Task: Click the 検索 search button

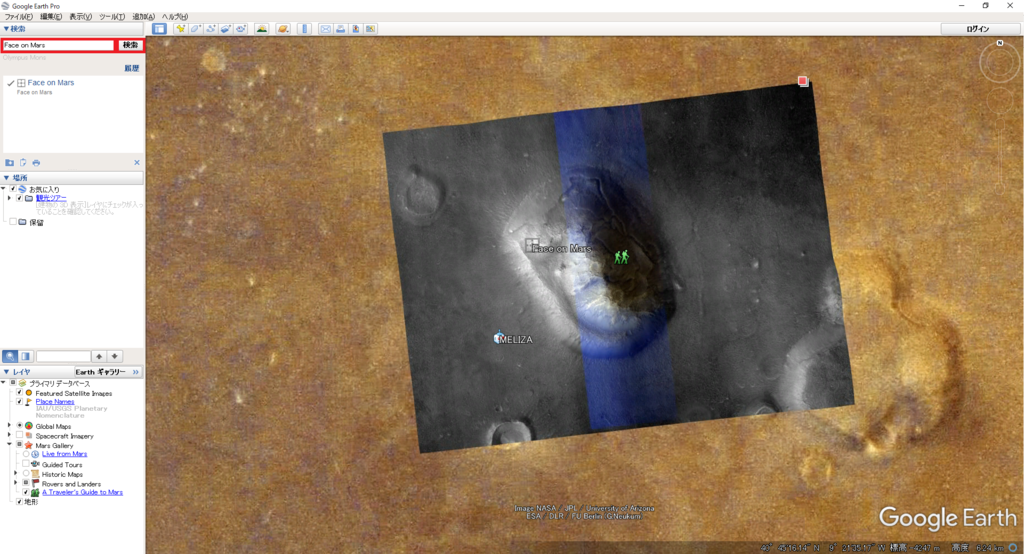Action: coord(131,45)
